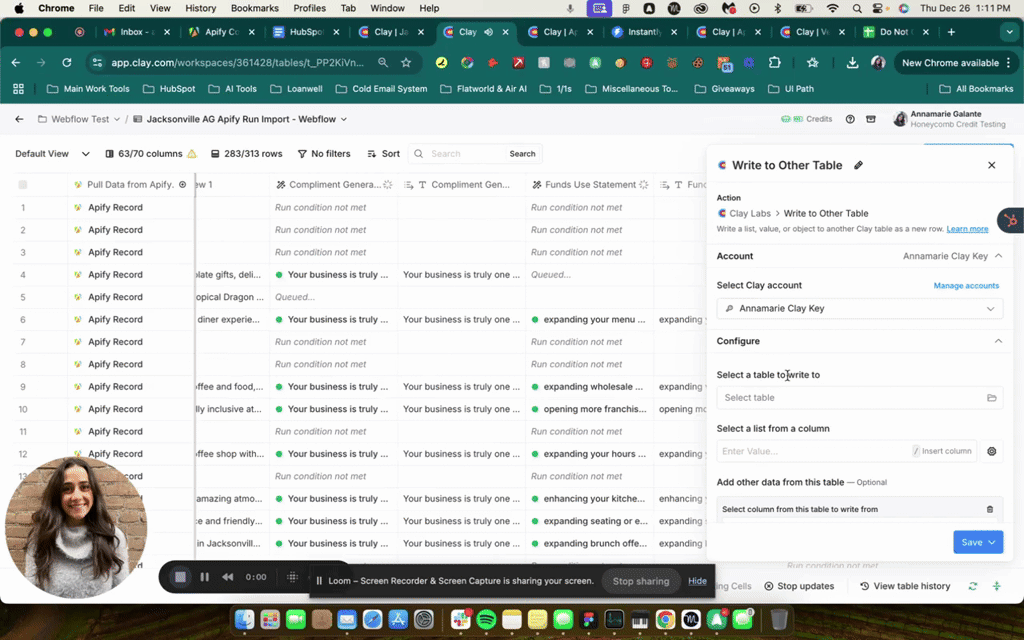Expand the Annamarie Clay Key account dropdown

point(859,309)
